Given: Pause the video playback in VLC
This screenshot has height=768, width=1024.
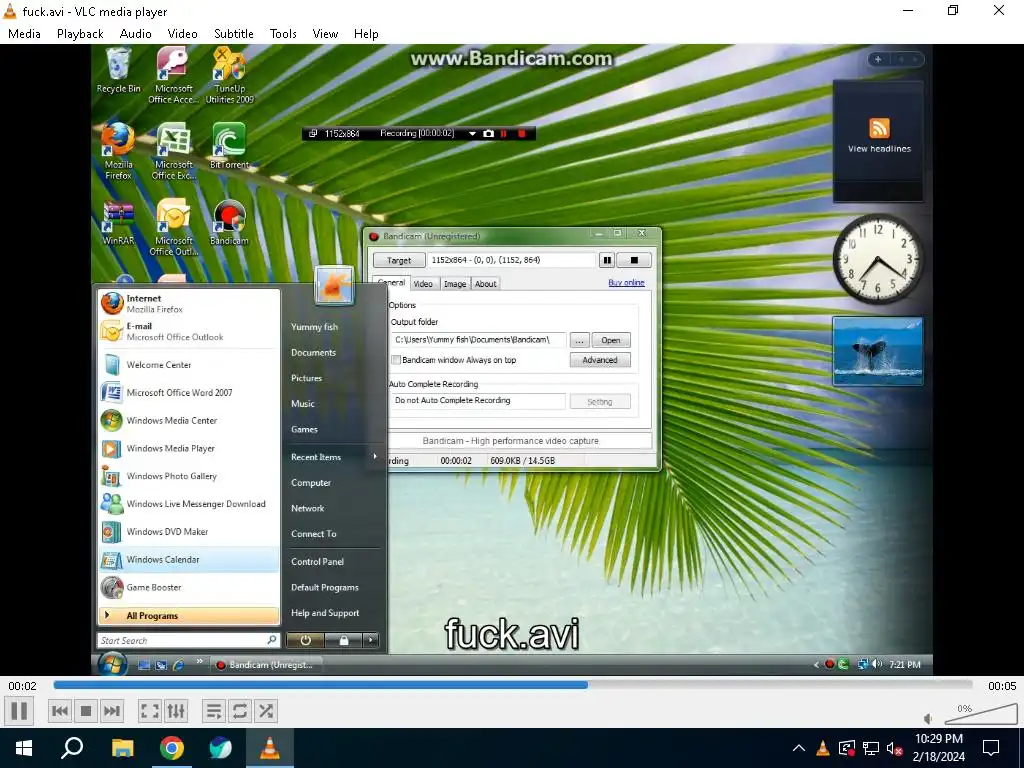Looking at the screenshot, I should 20,711.
